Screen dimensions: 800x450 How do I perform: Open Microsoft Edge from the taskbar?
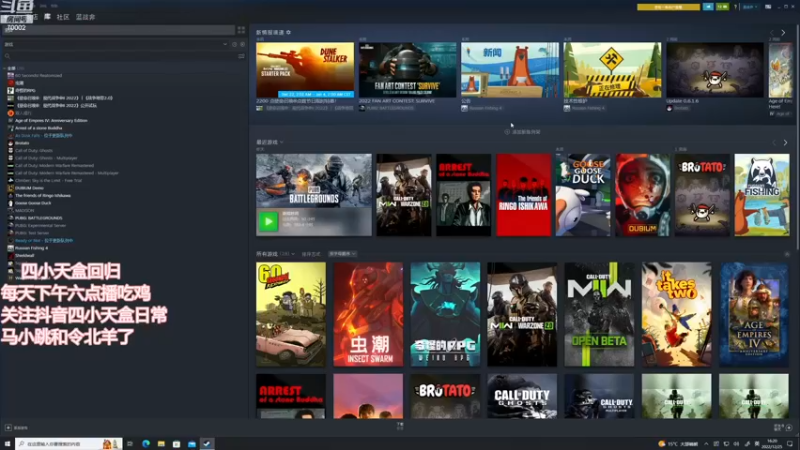click(146, 444)
